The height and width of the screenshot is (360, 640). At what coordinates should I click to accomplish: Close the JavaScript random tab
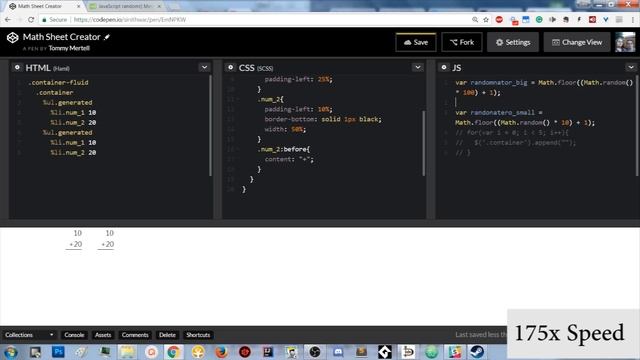(x=159, y=6)
